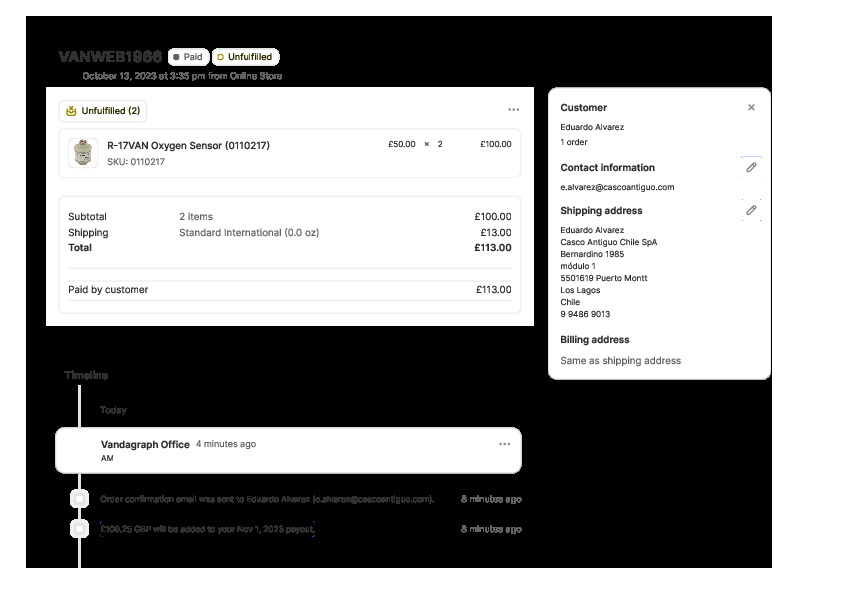Edit contact information with the pencil icon
Image resolution: width=842 pixels, height=595 pixels.
pos(751,168)
